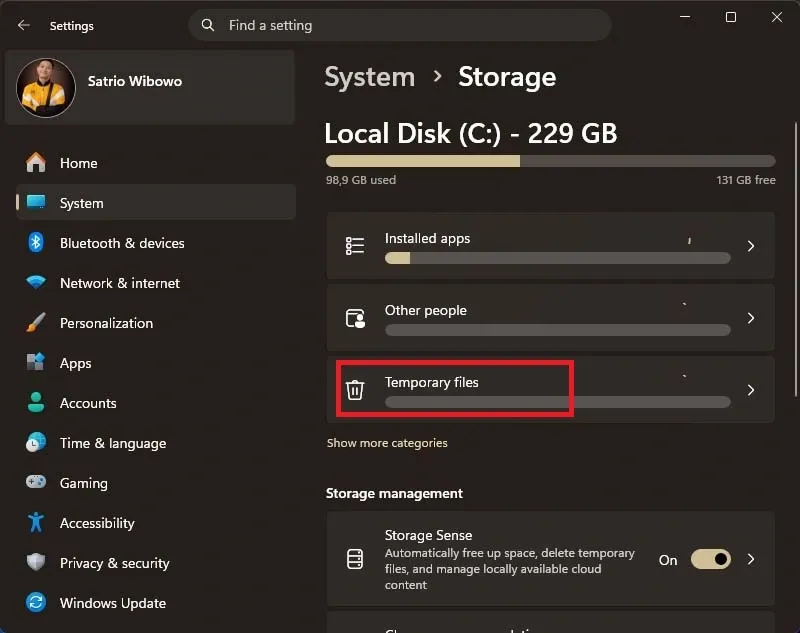Click Show more categories link
Screen dimensions: 800x633
pyautogui.click(x=387, y=443)
